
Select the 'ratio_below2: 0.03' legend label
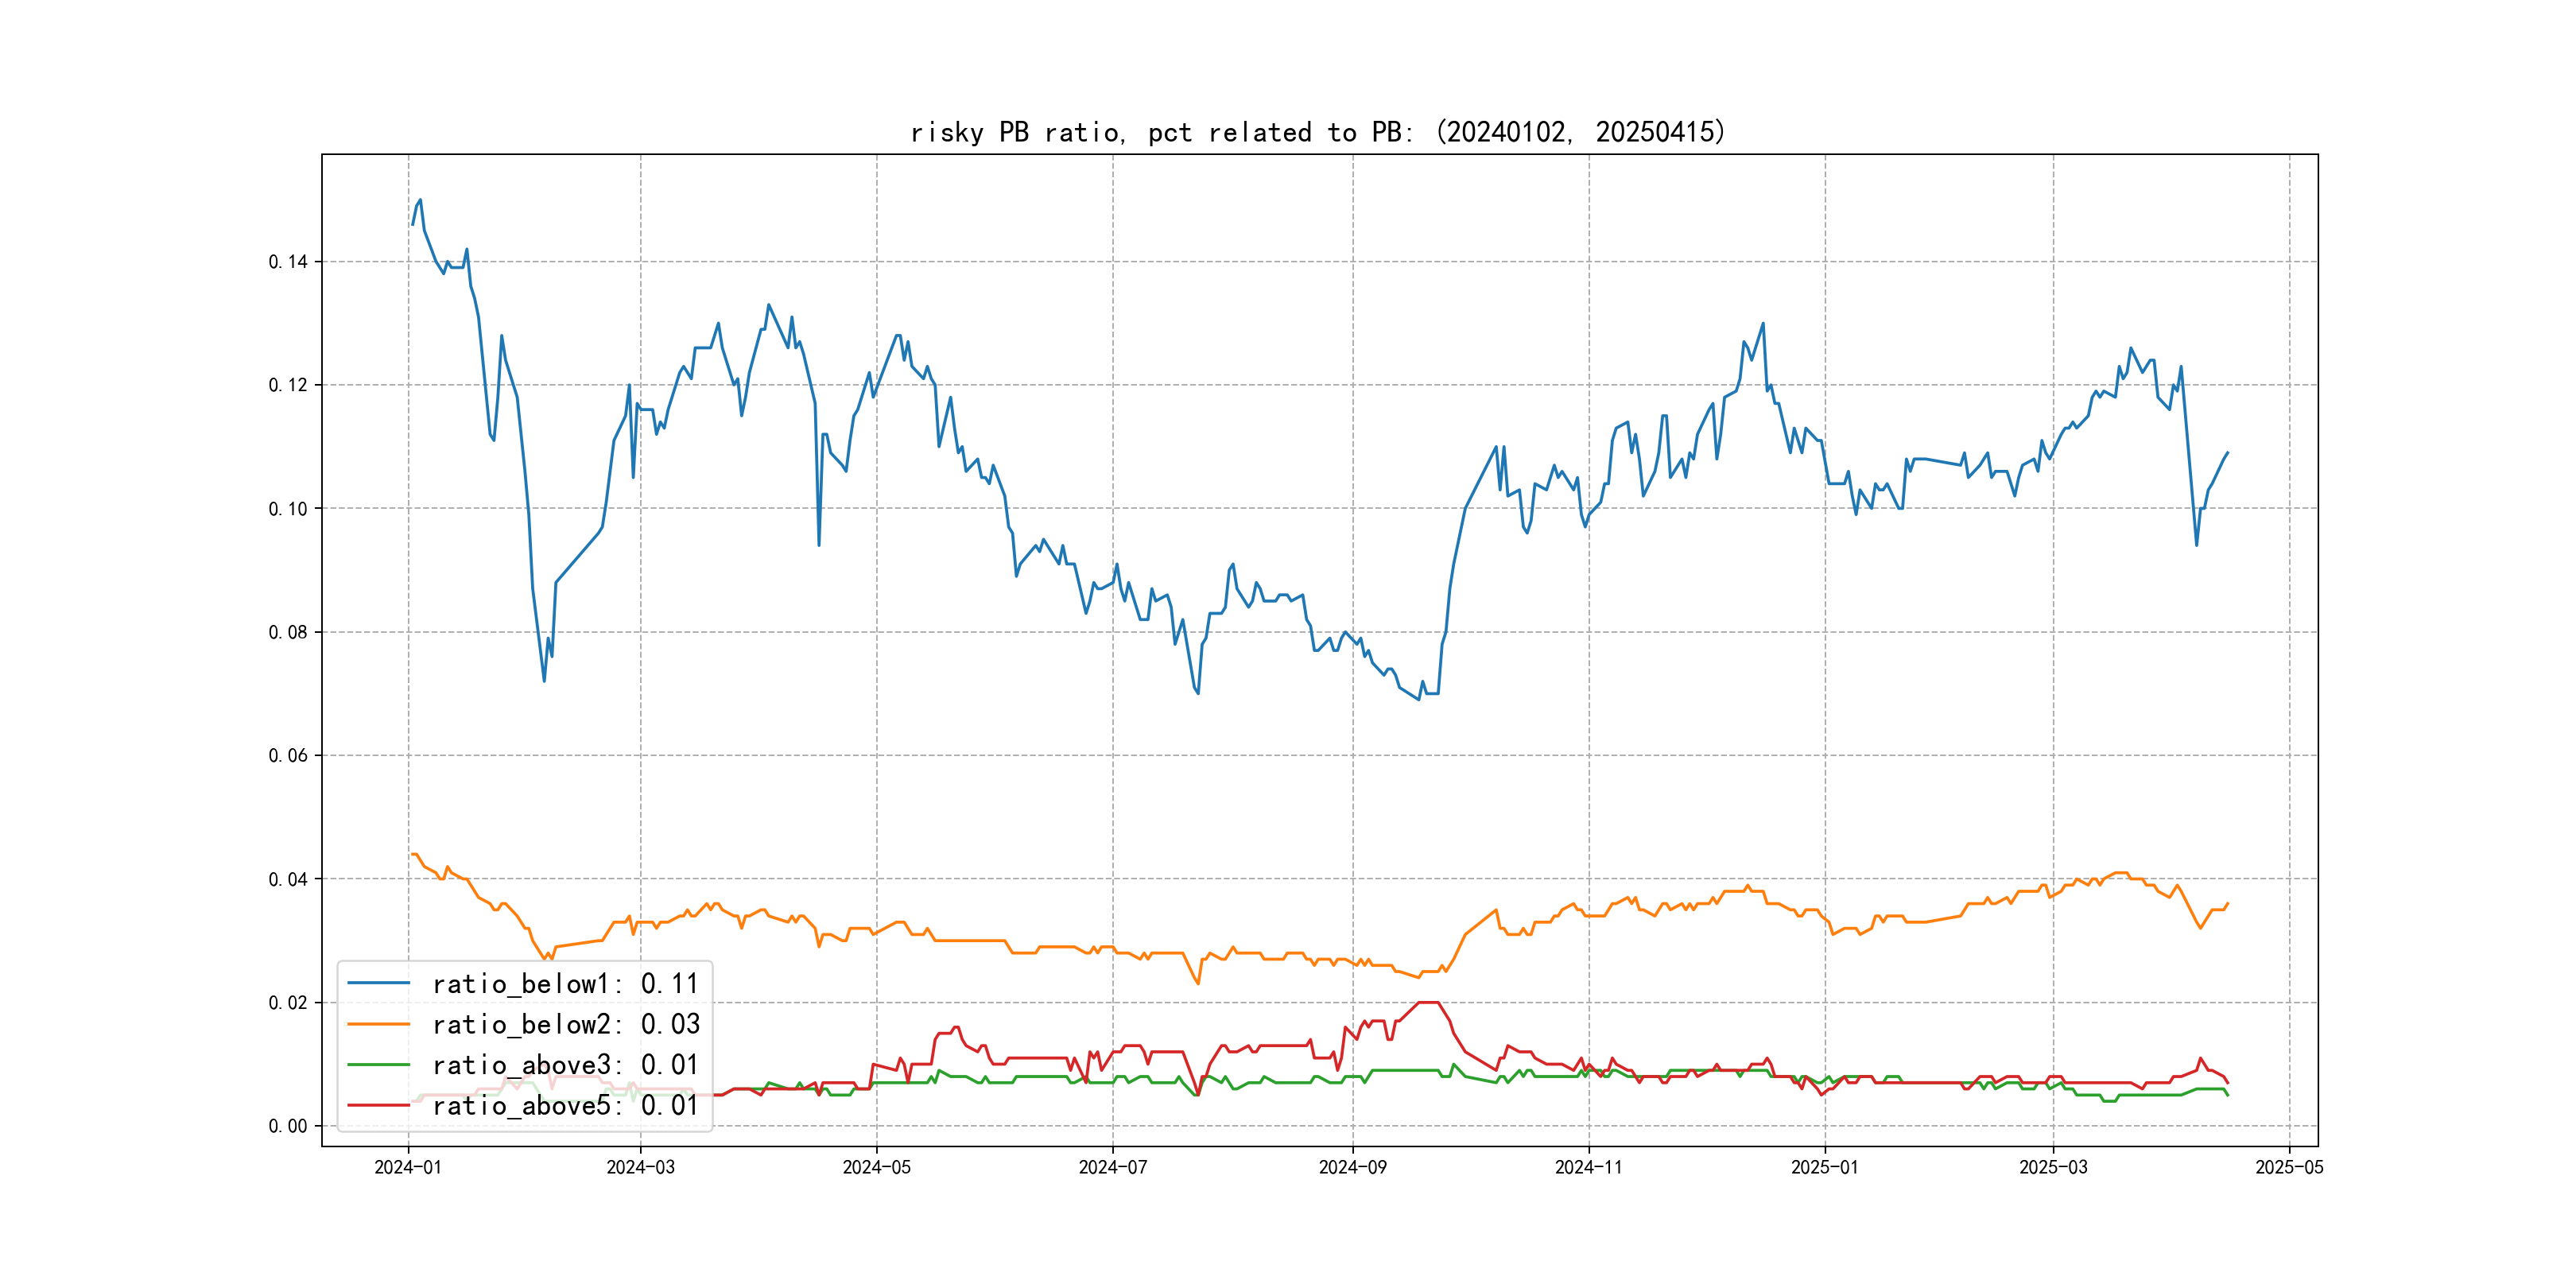[565, 1024]
